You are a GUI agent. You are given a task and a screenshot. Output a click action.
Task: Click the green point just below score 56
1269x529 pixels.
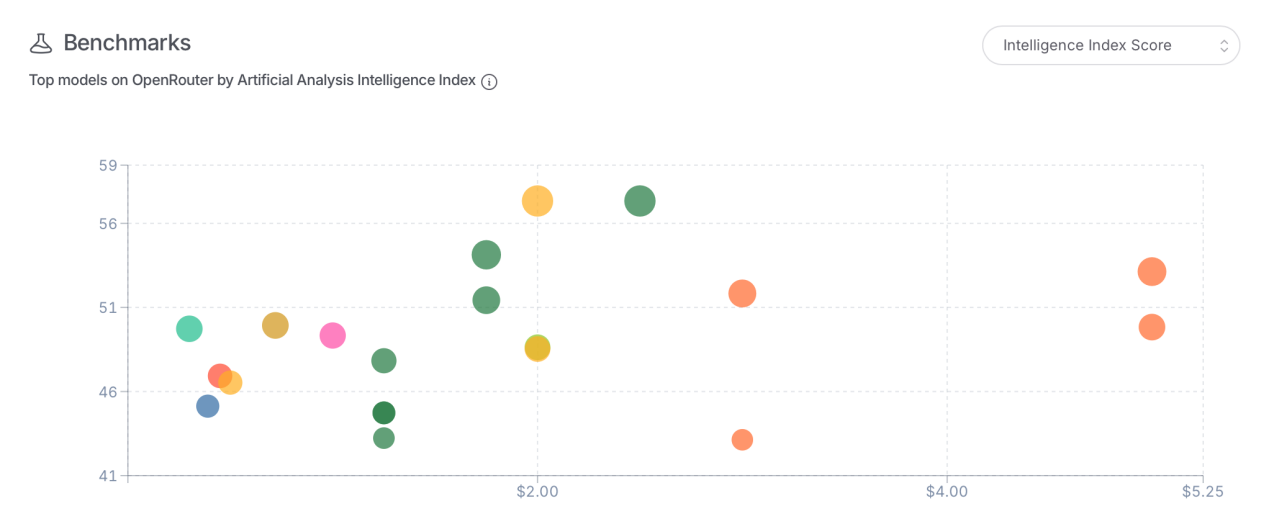coord(486,255)
